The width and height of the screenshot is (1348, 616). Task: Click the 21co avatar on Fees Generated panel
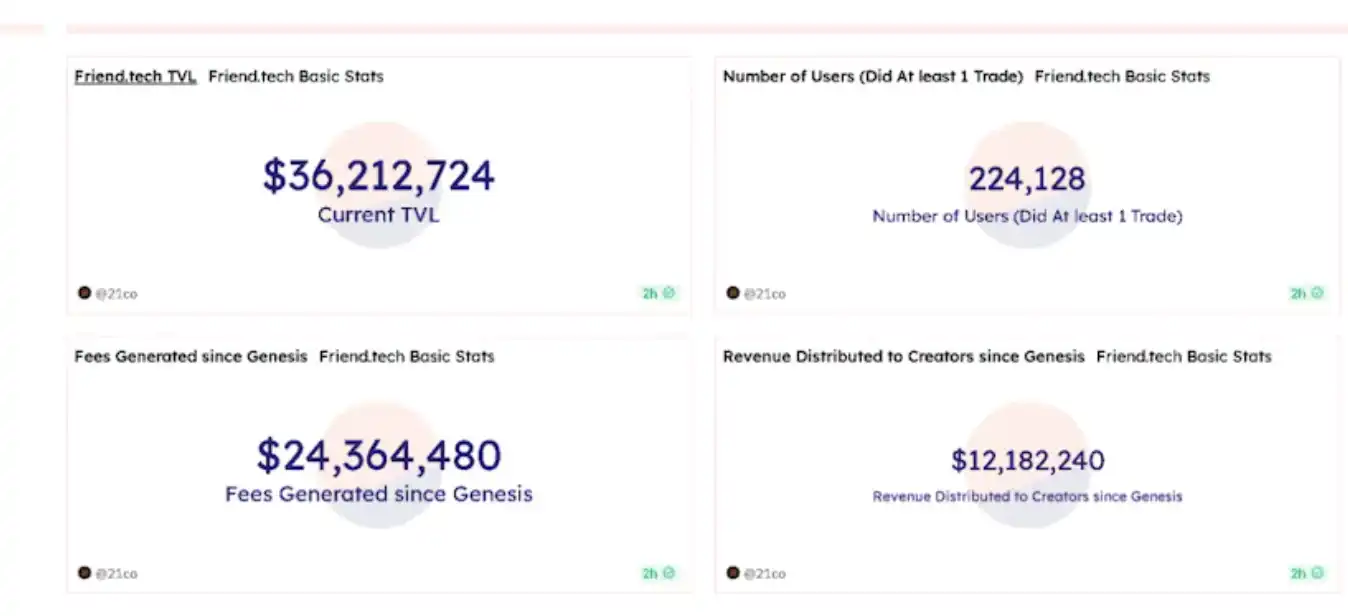(x=85, y=573)
